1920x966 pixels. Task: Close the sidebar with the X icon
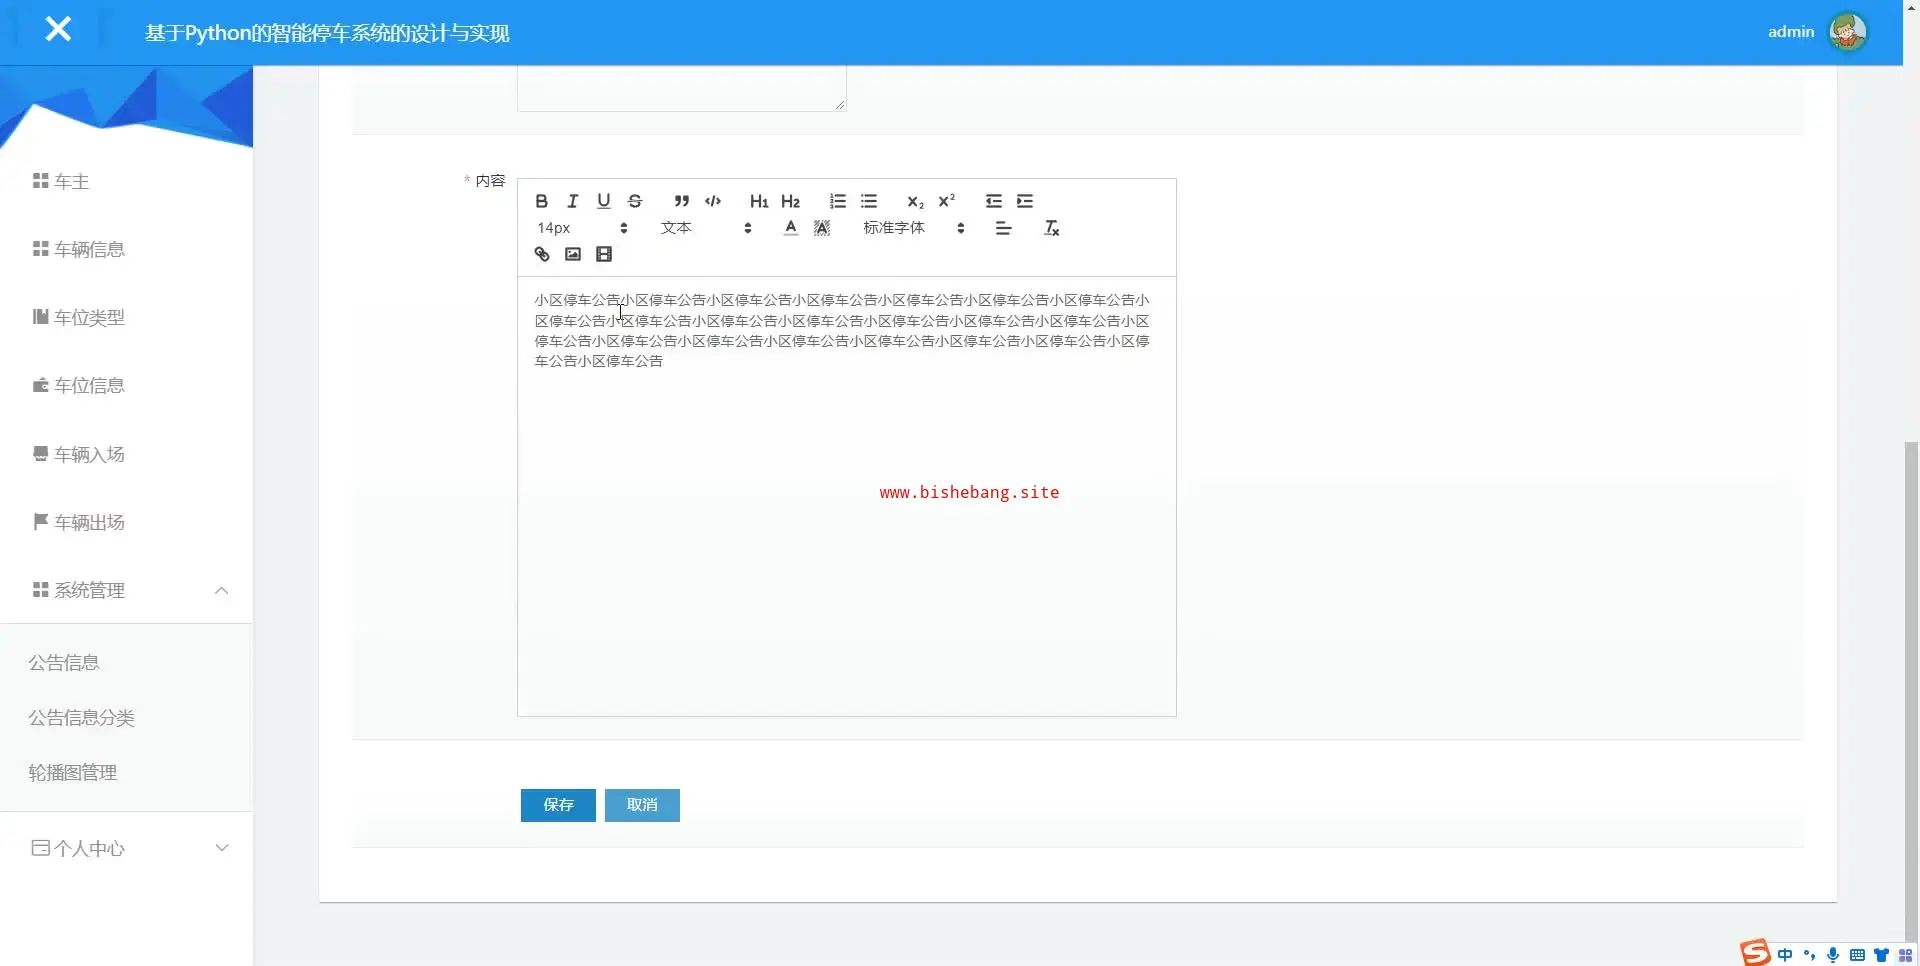point(58,29)
